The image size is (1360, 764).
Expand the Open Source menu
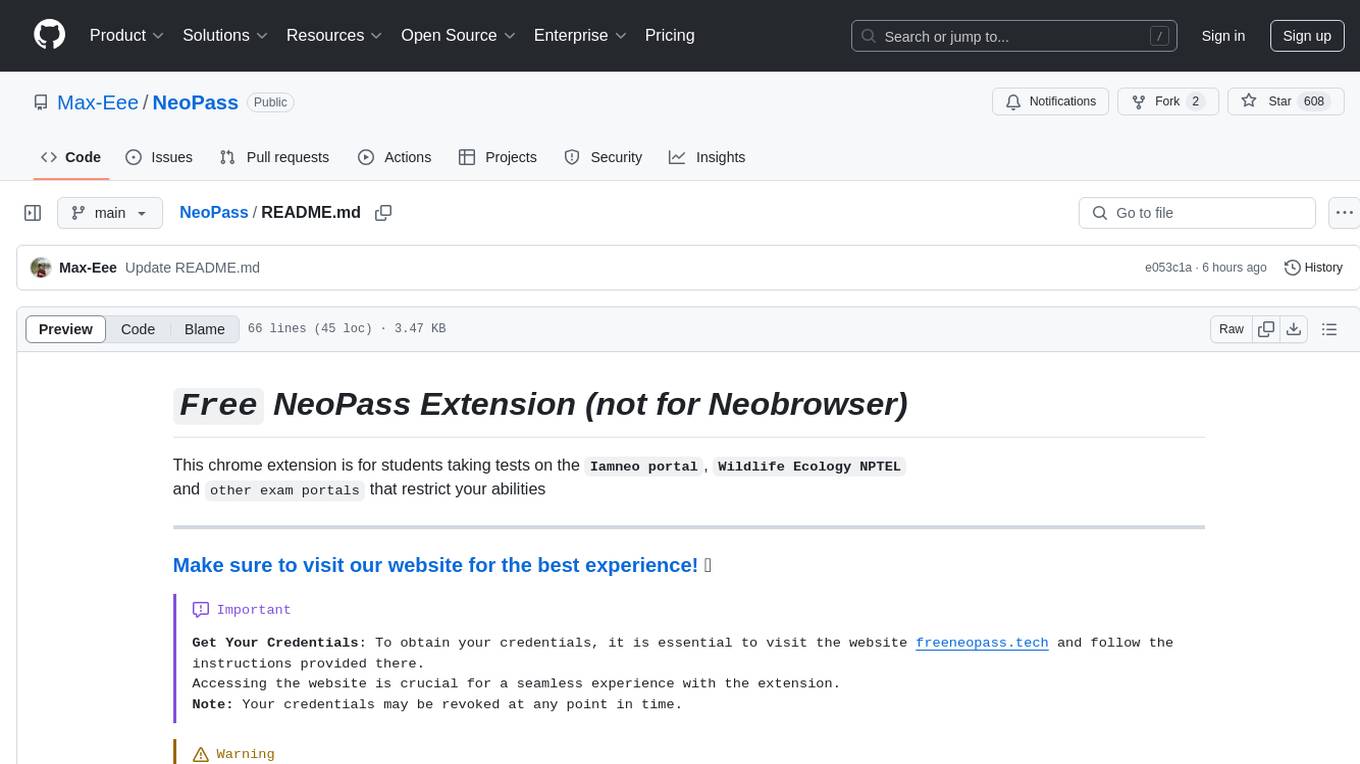[458, 35]
